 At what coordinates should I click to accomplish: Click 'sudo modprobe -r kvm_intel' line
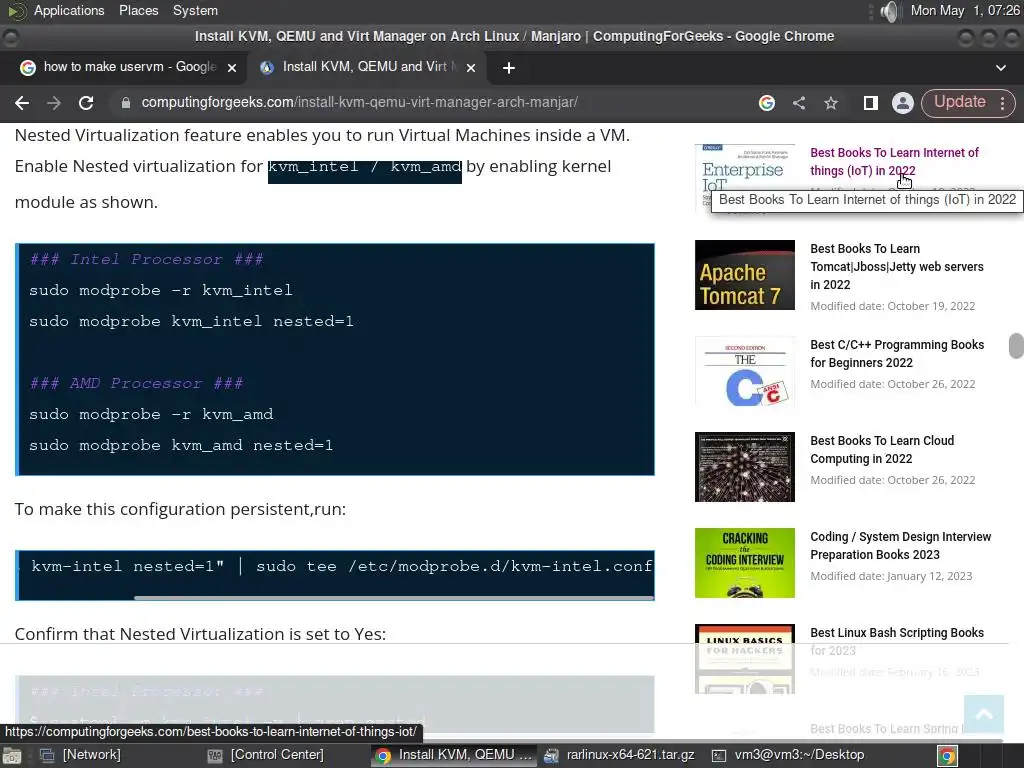tap(161, 290)
